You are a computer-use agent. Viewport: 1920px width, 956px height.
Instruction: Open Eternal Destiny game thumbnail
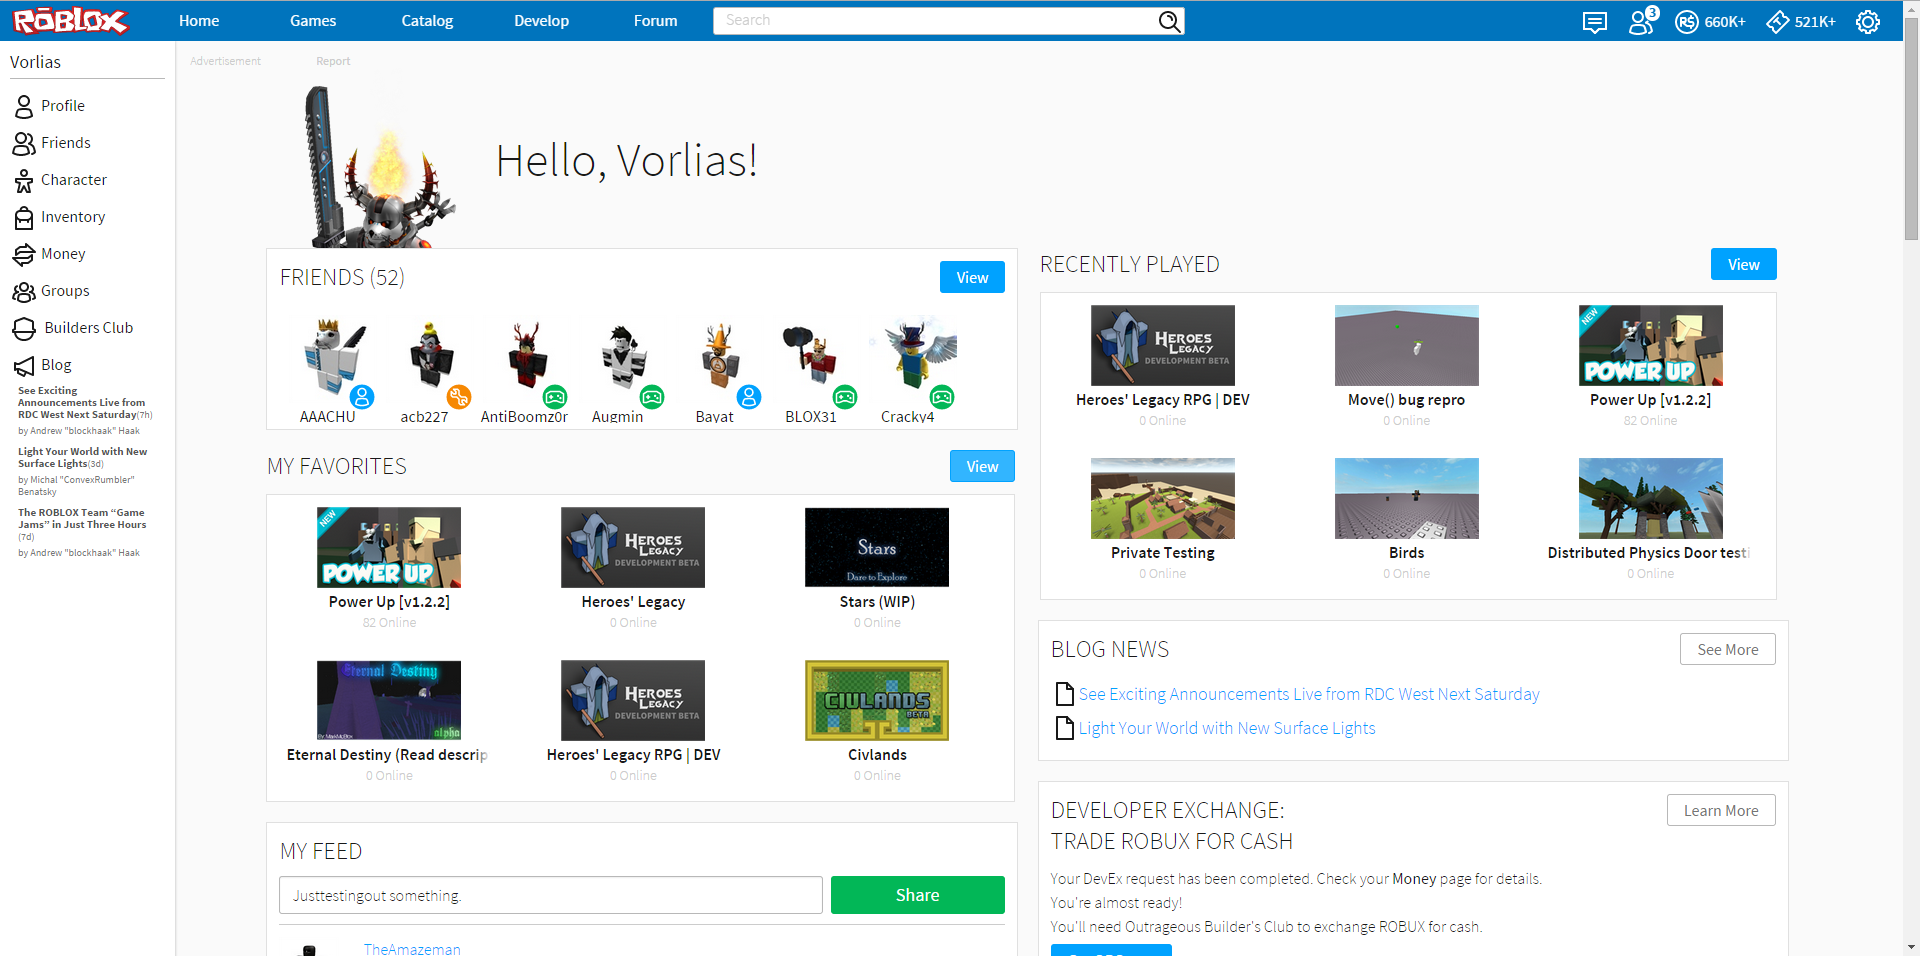(x=389, y=700)
